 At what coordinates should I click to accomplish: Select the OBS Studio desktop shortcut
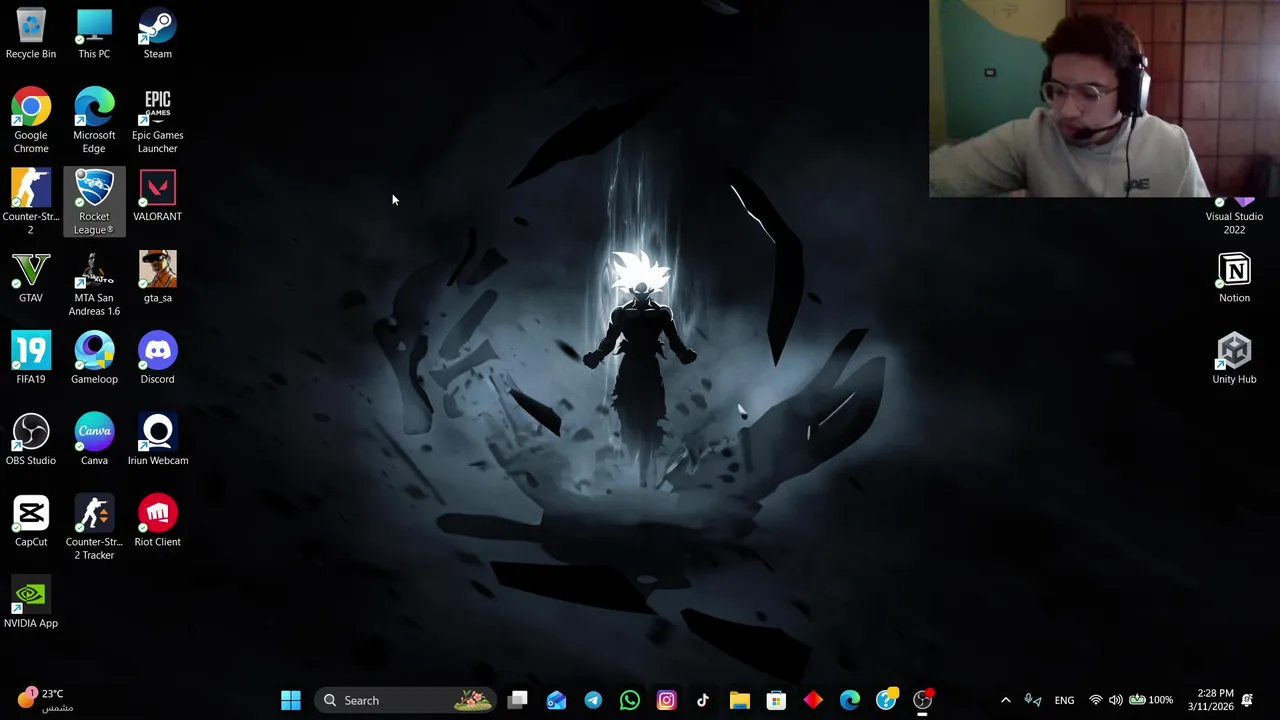(x=31, y=440)
